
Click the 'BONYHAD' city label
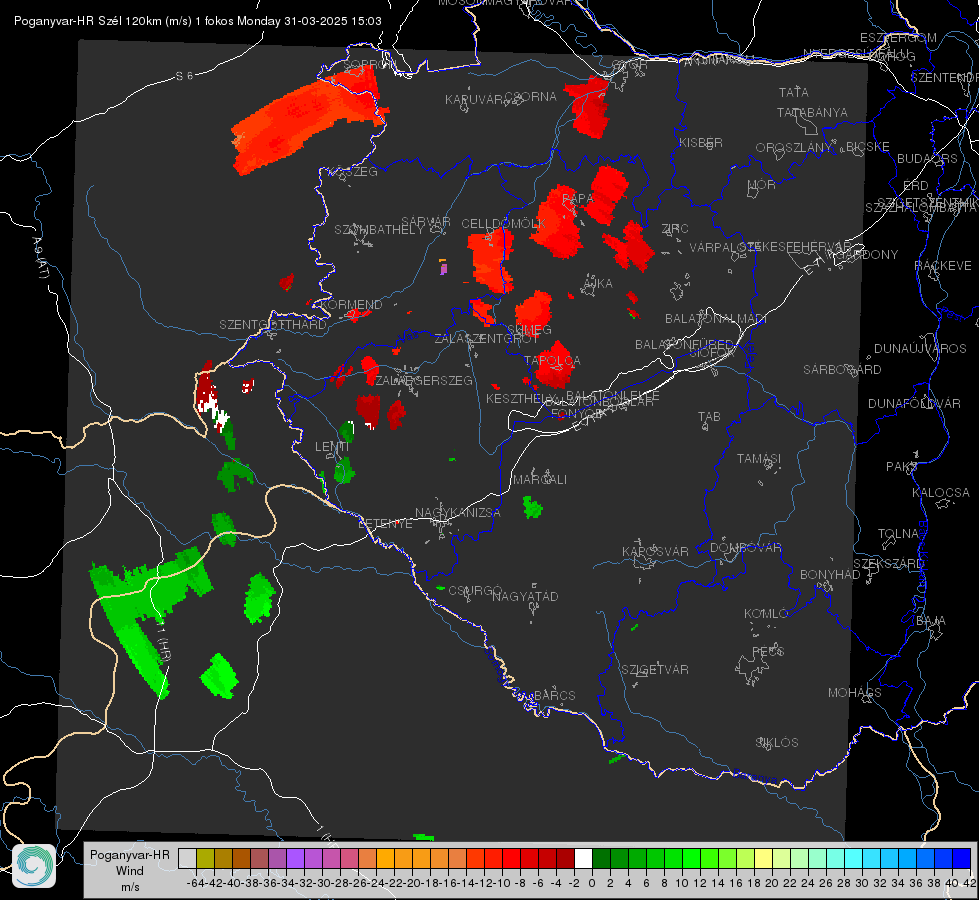pos(830,575)
